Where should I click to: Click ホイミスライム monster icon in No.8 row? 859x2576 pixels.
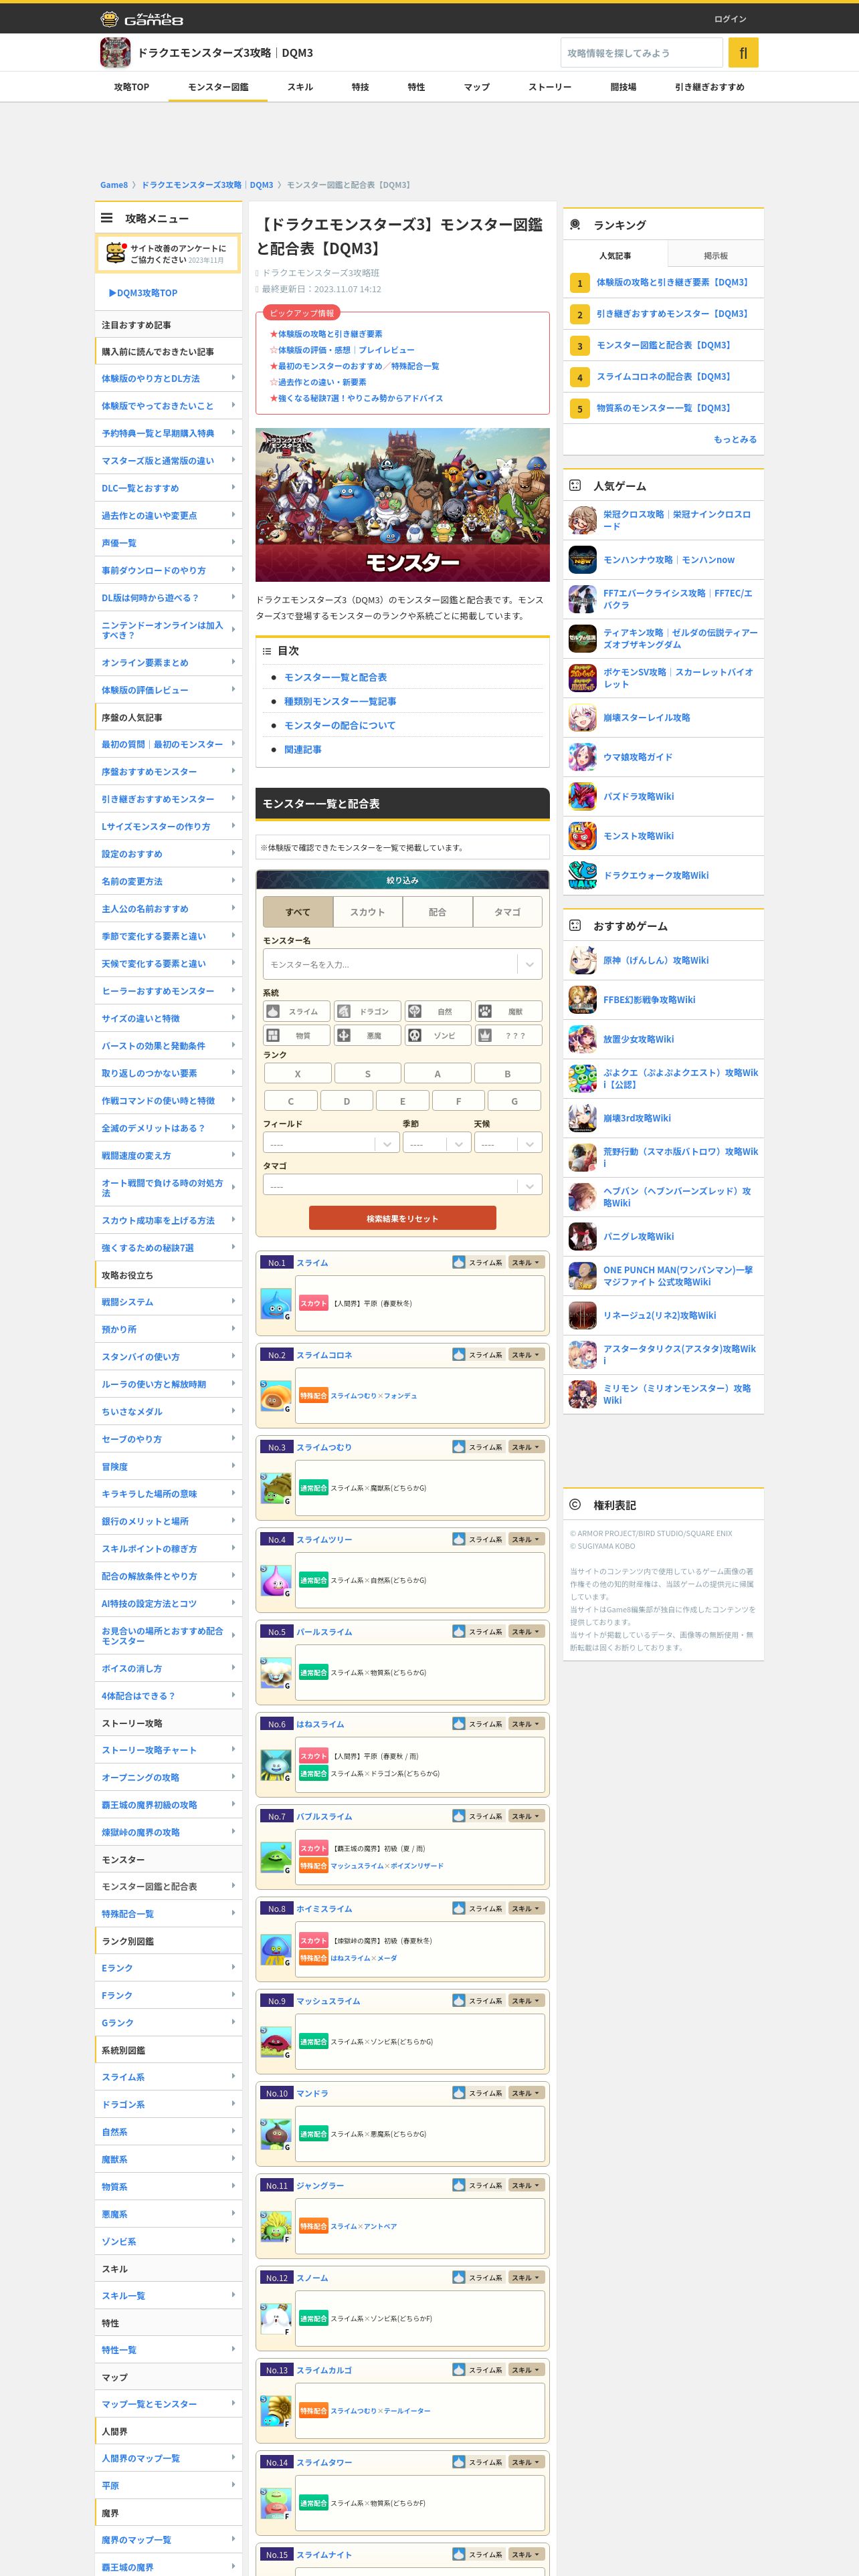pyautogui.click(x=276, y=1949)
